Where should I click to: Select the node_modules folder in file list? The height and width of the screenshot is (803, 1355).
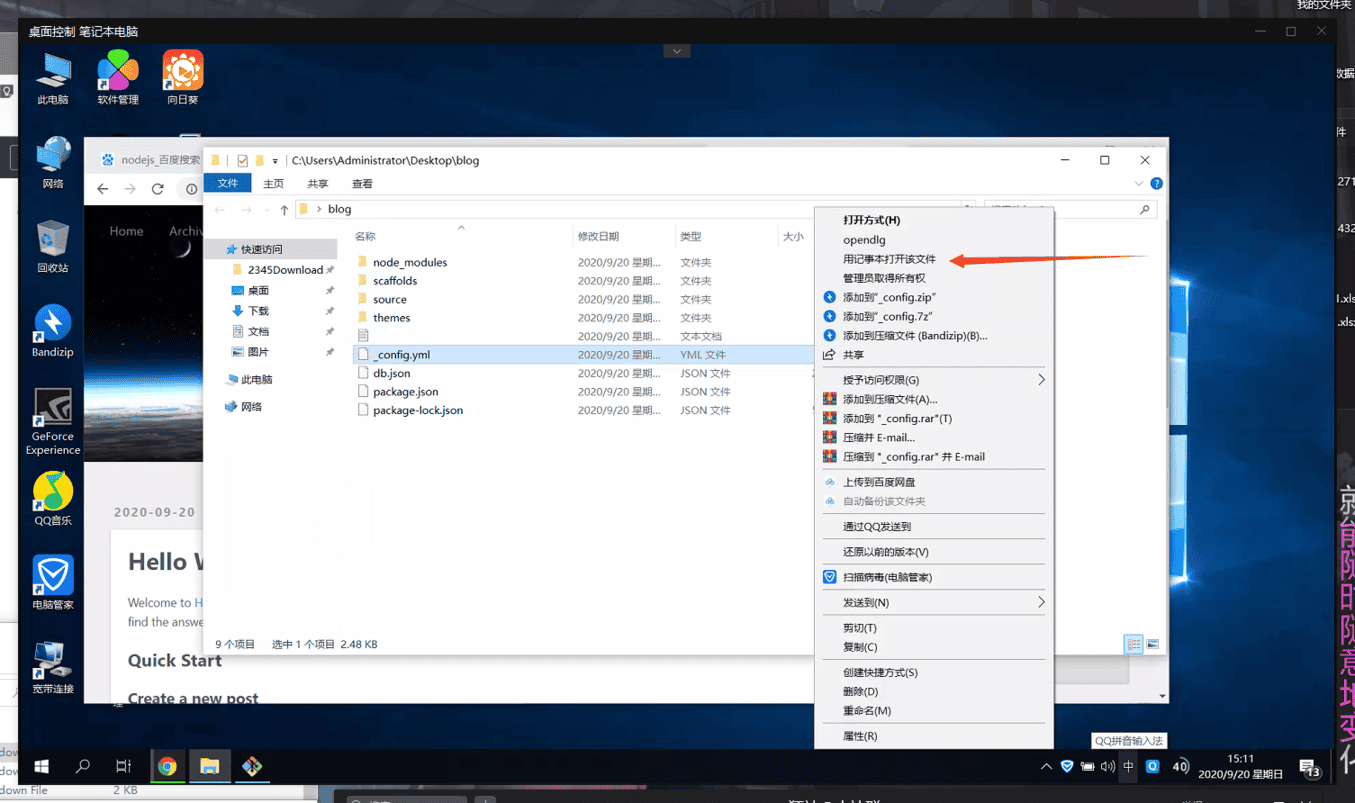[x=409, y=263]
